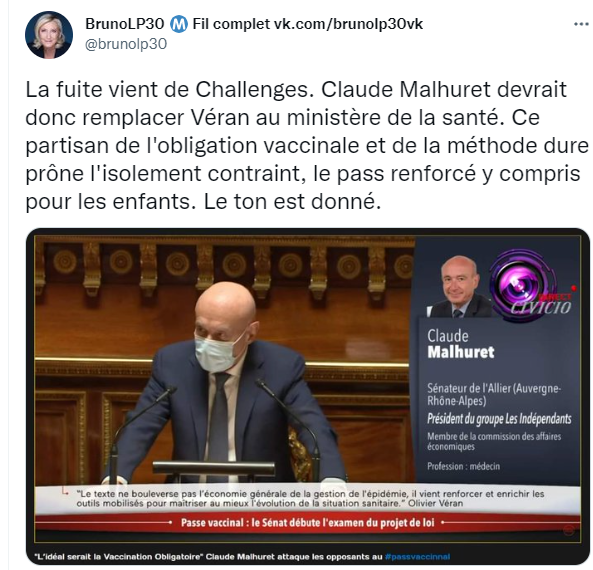The width and height of the screenshot is (593, 570).
Task: Click the red live dot beside Direct
Action: pyautogui.click(x=574, y=289)
